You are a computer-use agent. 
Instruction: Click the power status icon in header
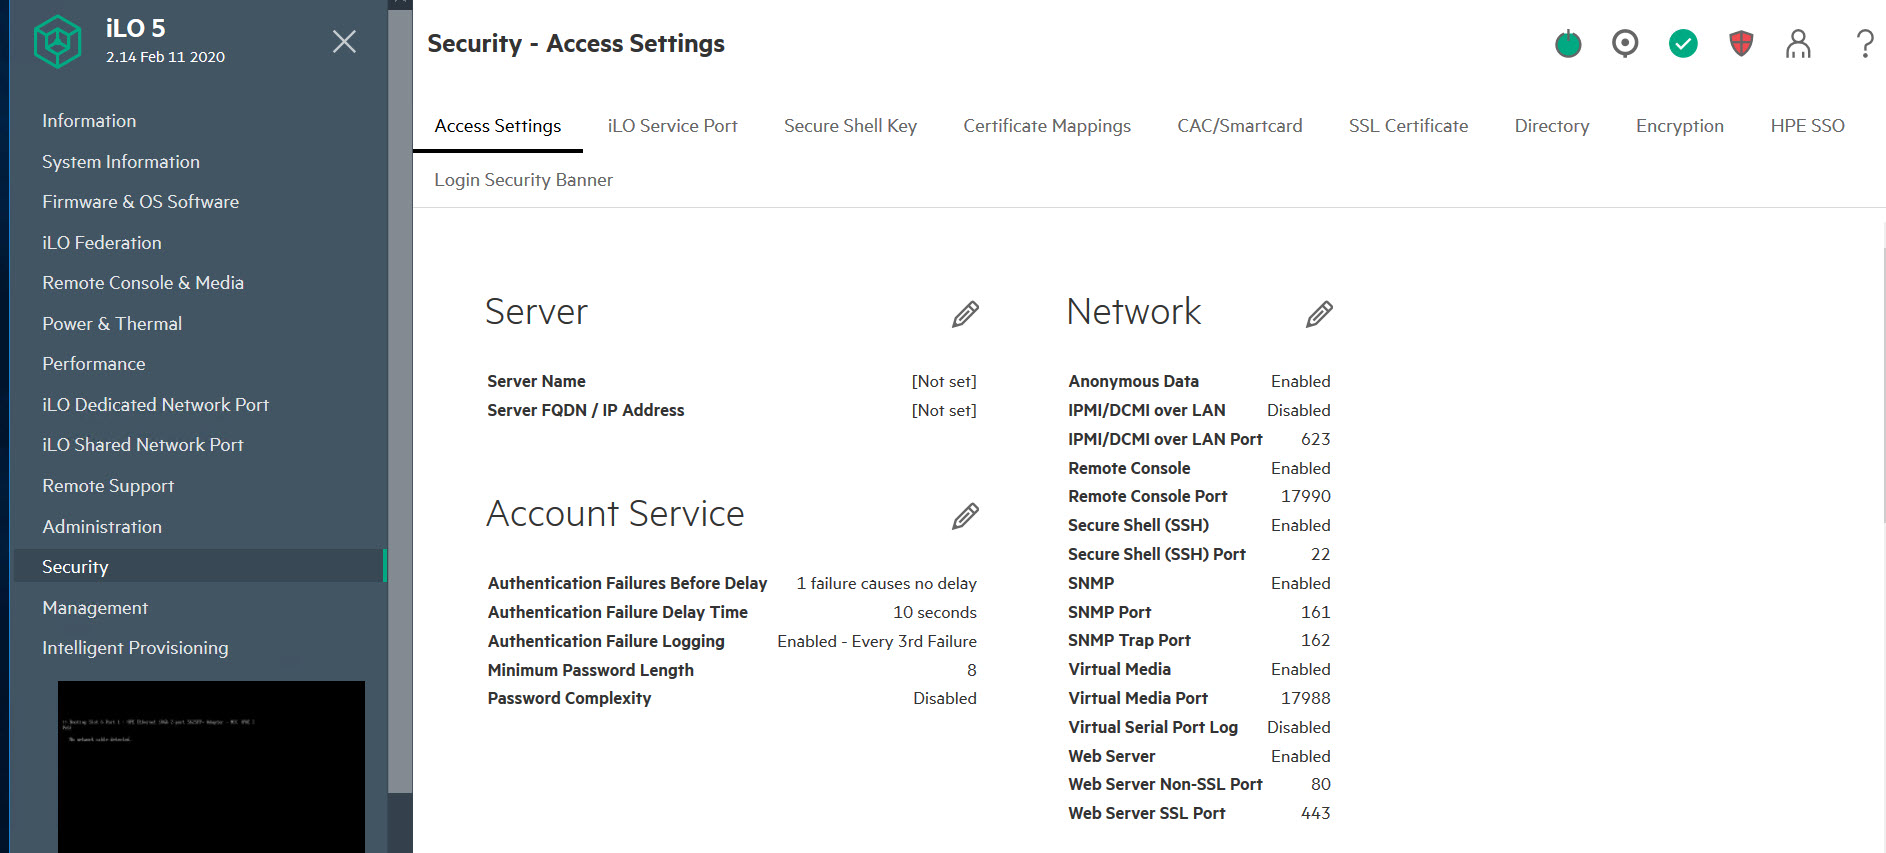(x=1568, y=44)
